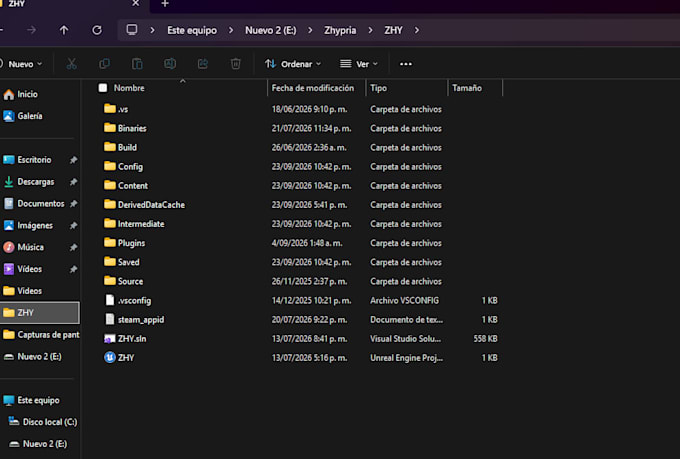Viewport: 680px width, 459px height.
Task: Open Inicio in the sidebar
Action: pos(21,94)
